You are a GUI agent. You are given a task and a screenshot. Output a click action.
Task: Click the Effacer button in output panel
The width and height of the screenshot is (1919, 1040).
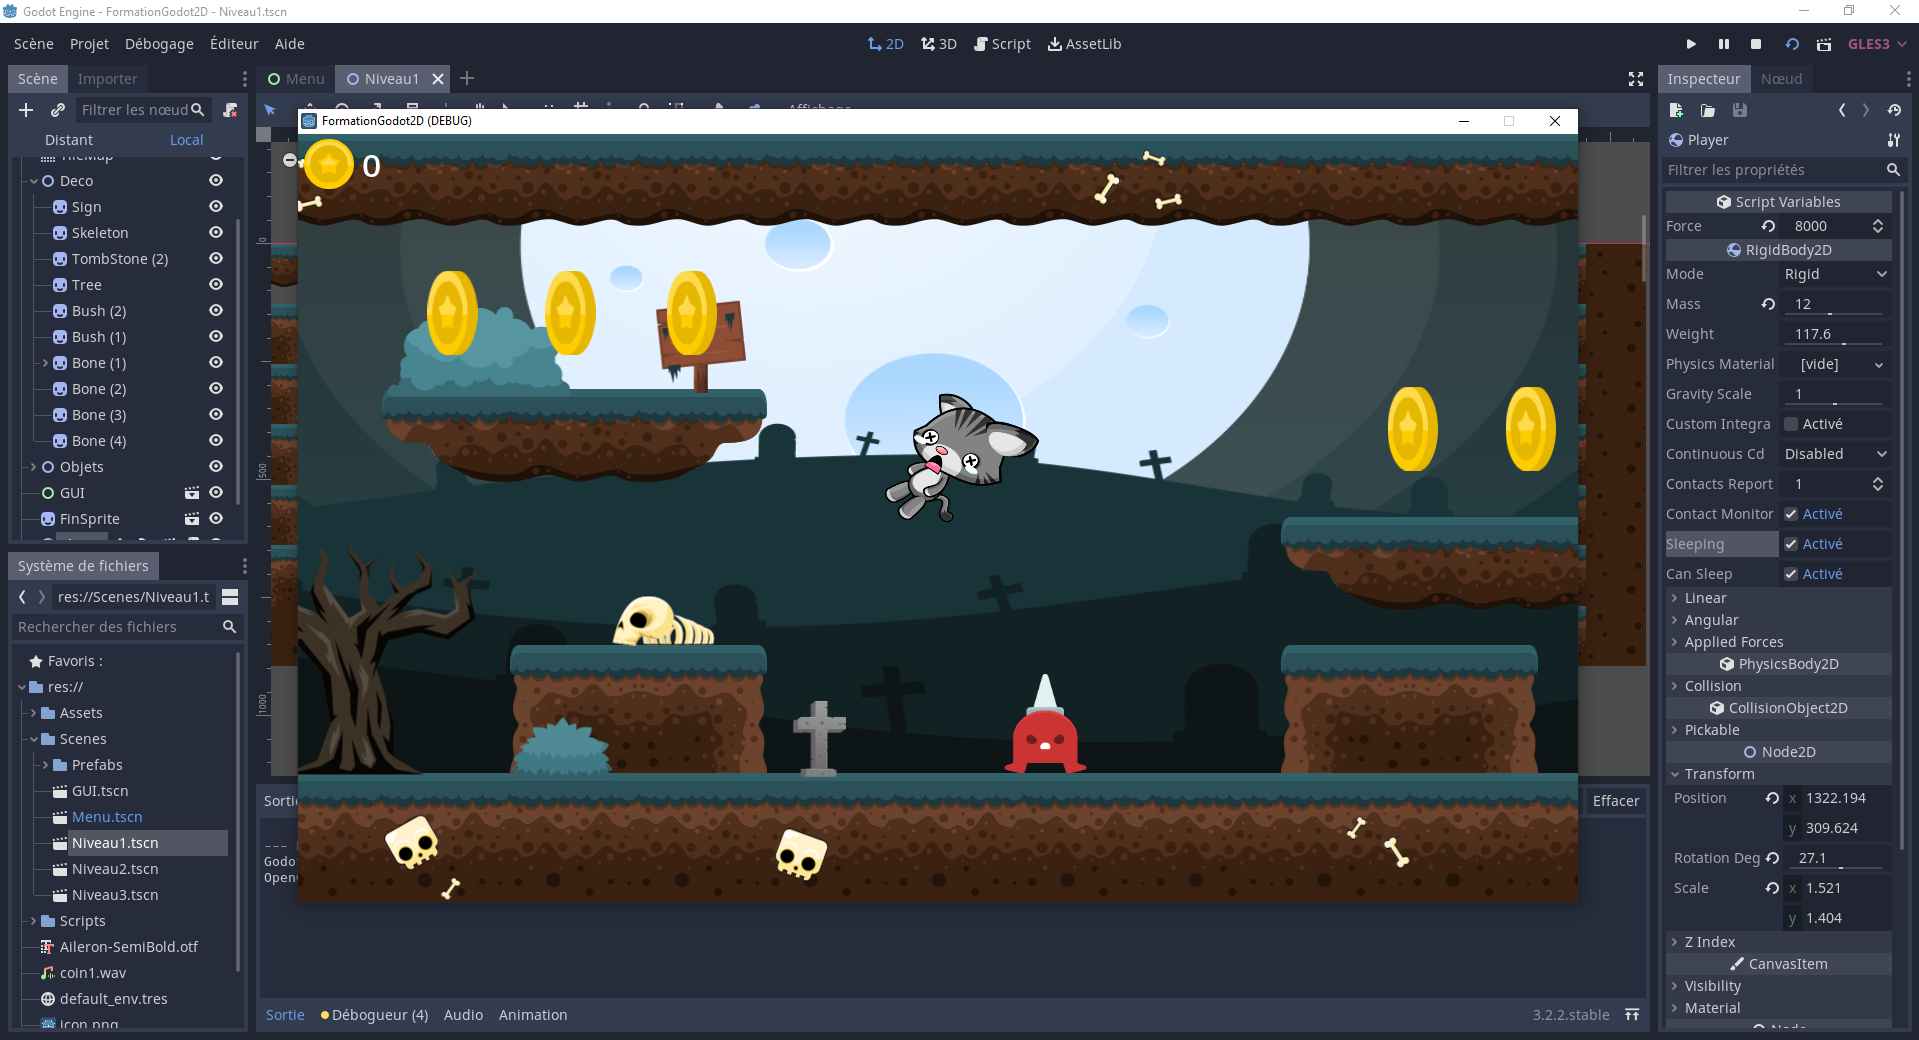(x=1616, y=801)
